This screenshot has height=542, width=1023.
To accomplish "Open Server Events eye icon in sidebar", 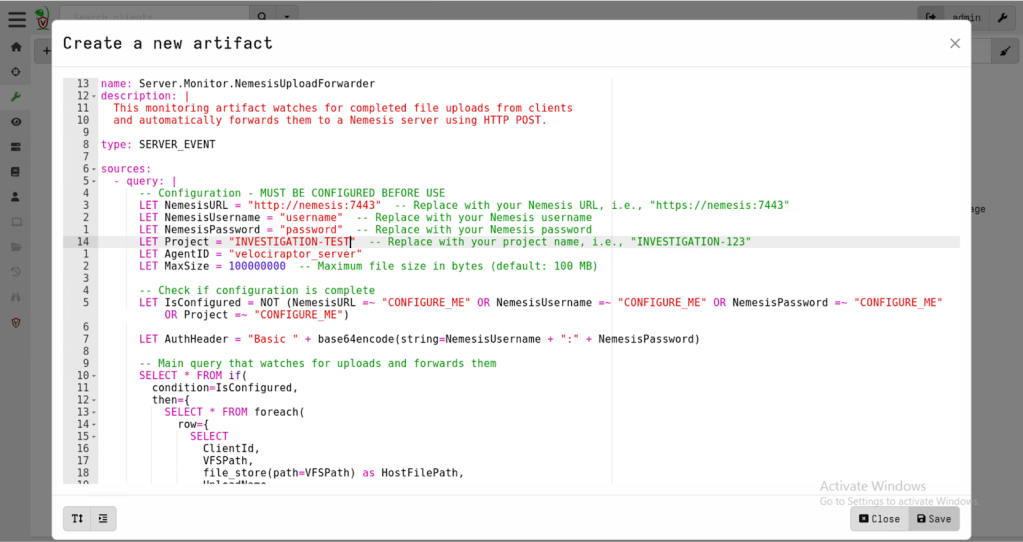I will 16,122.
